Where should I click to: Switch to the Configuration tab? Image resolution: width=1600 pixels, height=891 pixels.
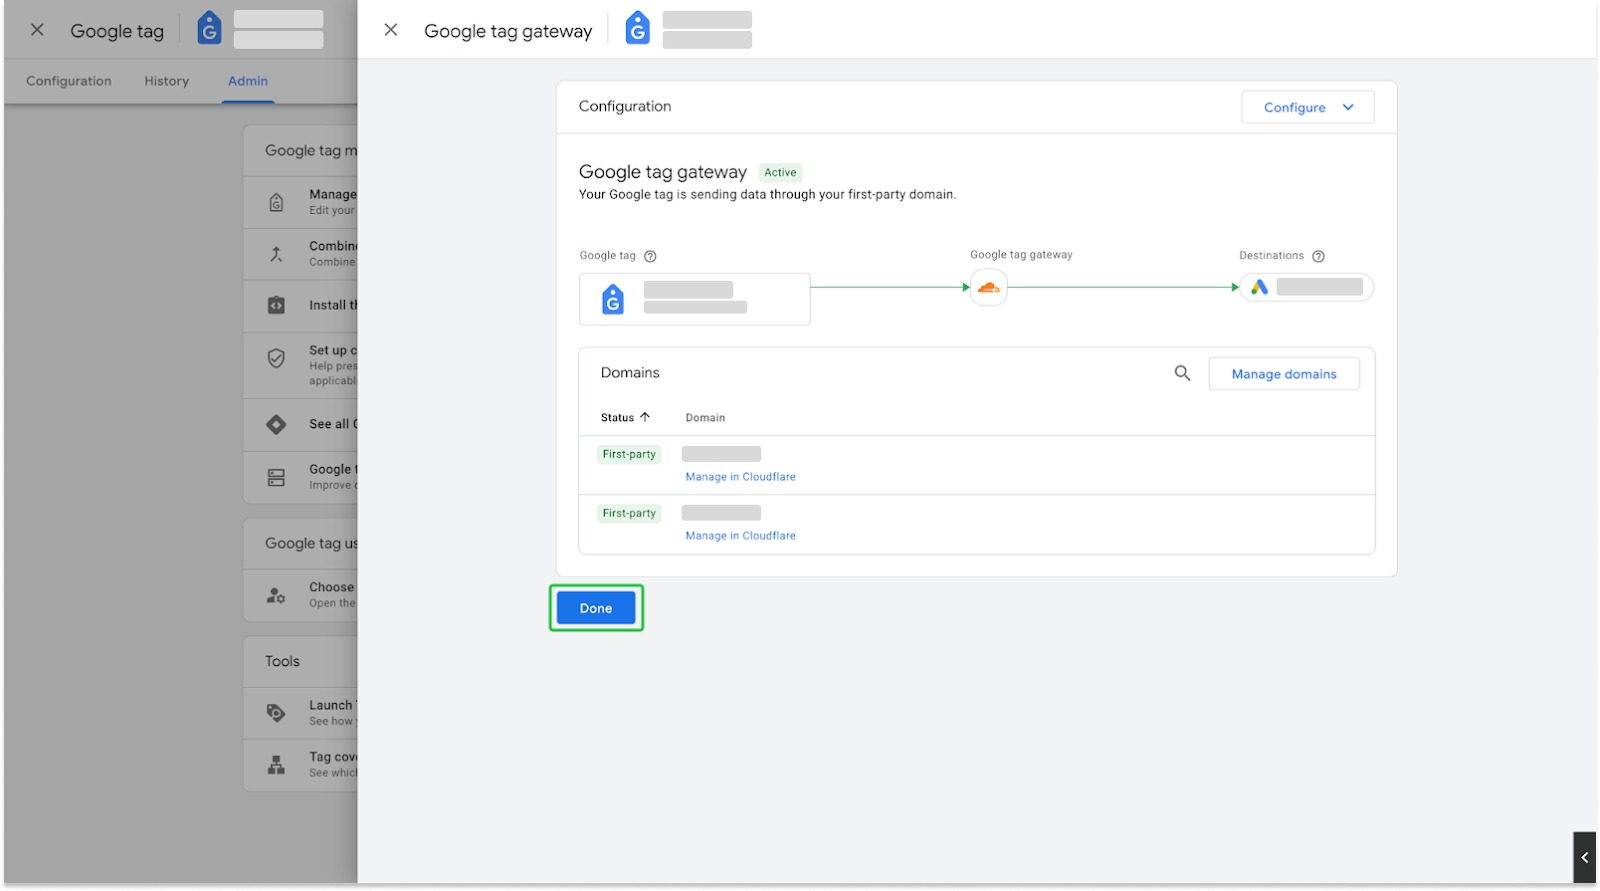click(69, 81)
